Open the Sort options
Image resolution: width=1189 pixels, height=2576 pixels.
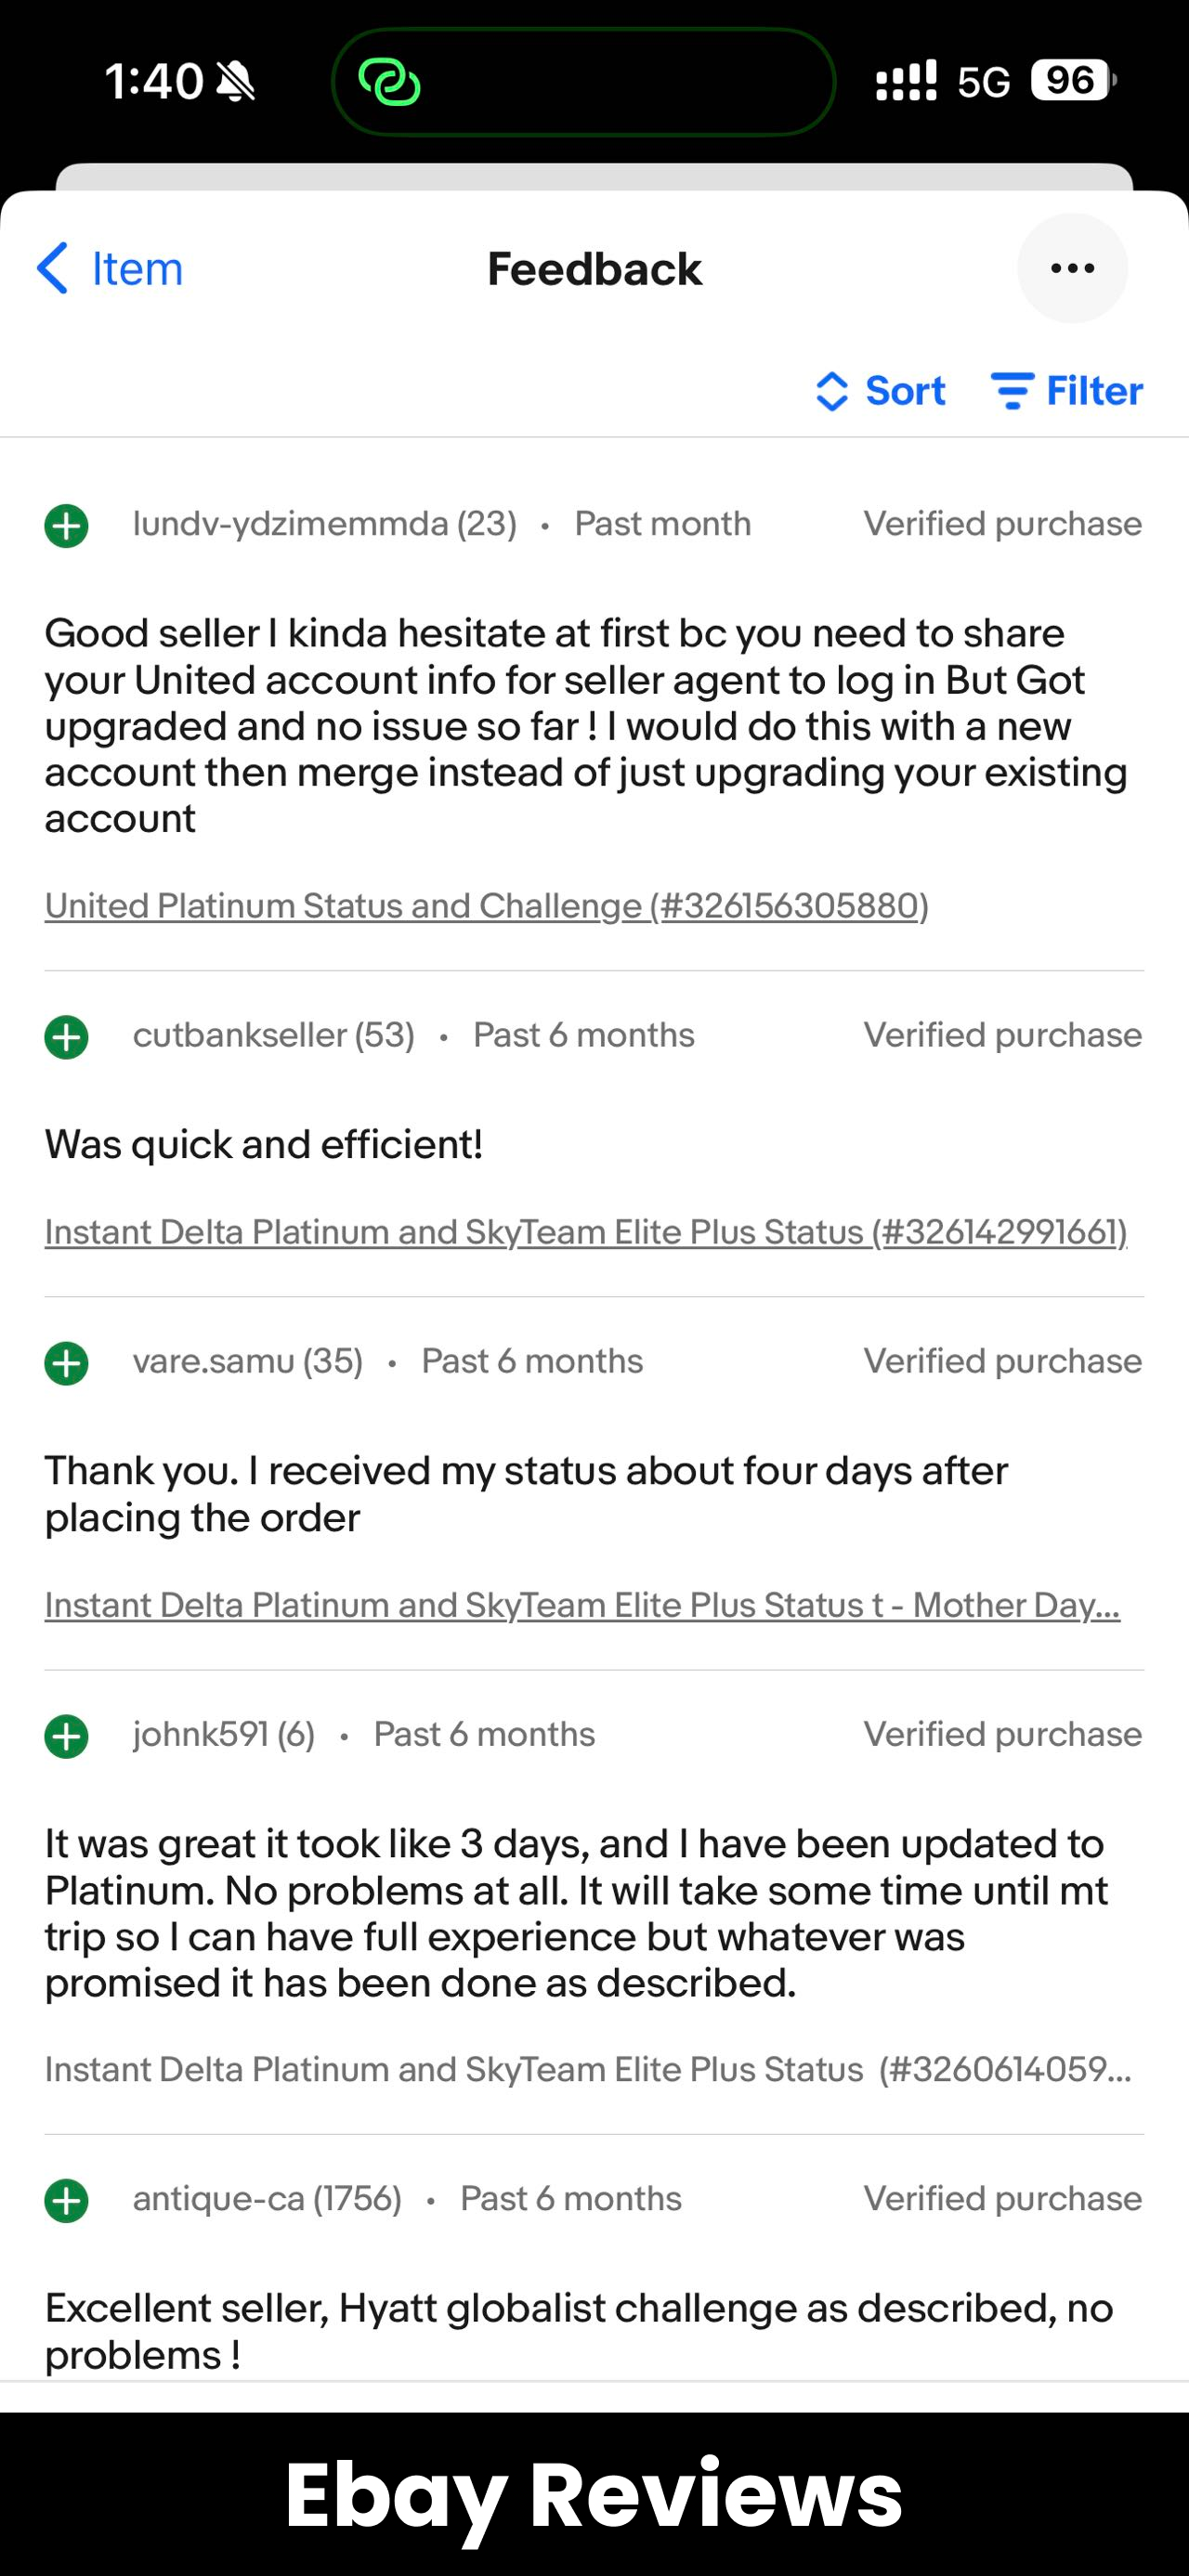[x=880, y=391]
